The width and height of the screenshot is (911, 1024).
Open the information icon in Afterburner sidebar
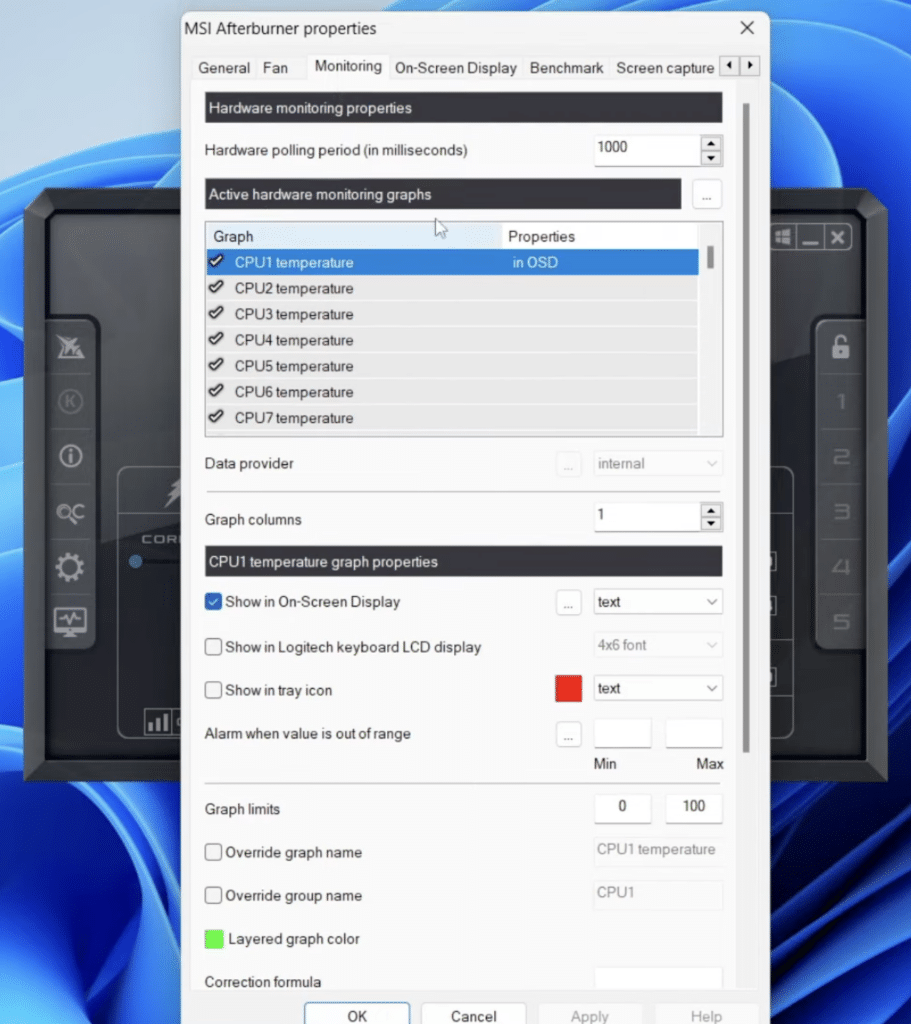click(71, 456)
